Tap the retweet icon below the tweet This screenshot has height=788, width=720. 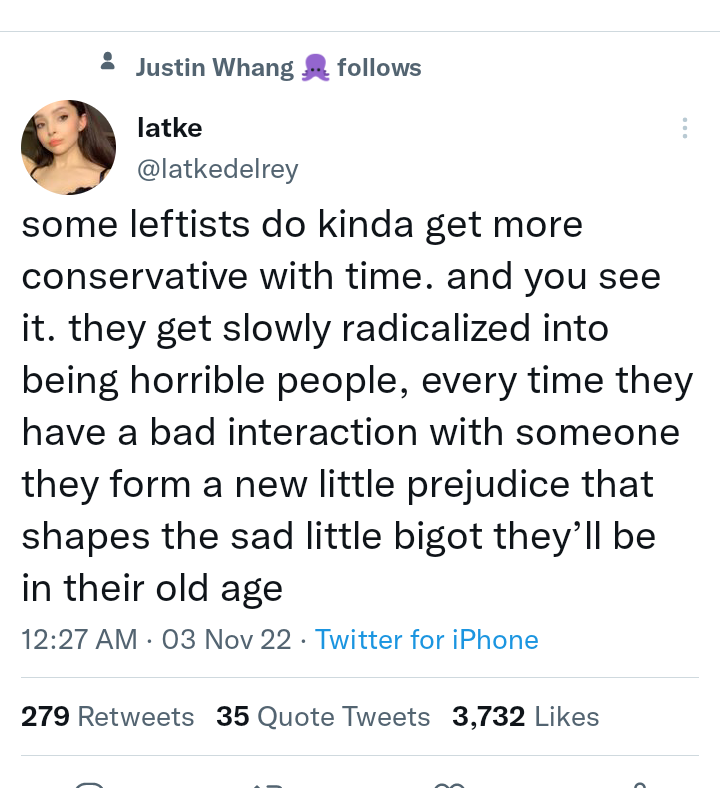tap(268, 784)
